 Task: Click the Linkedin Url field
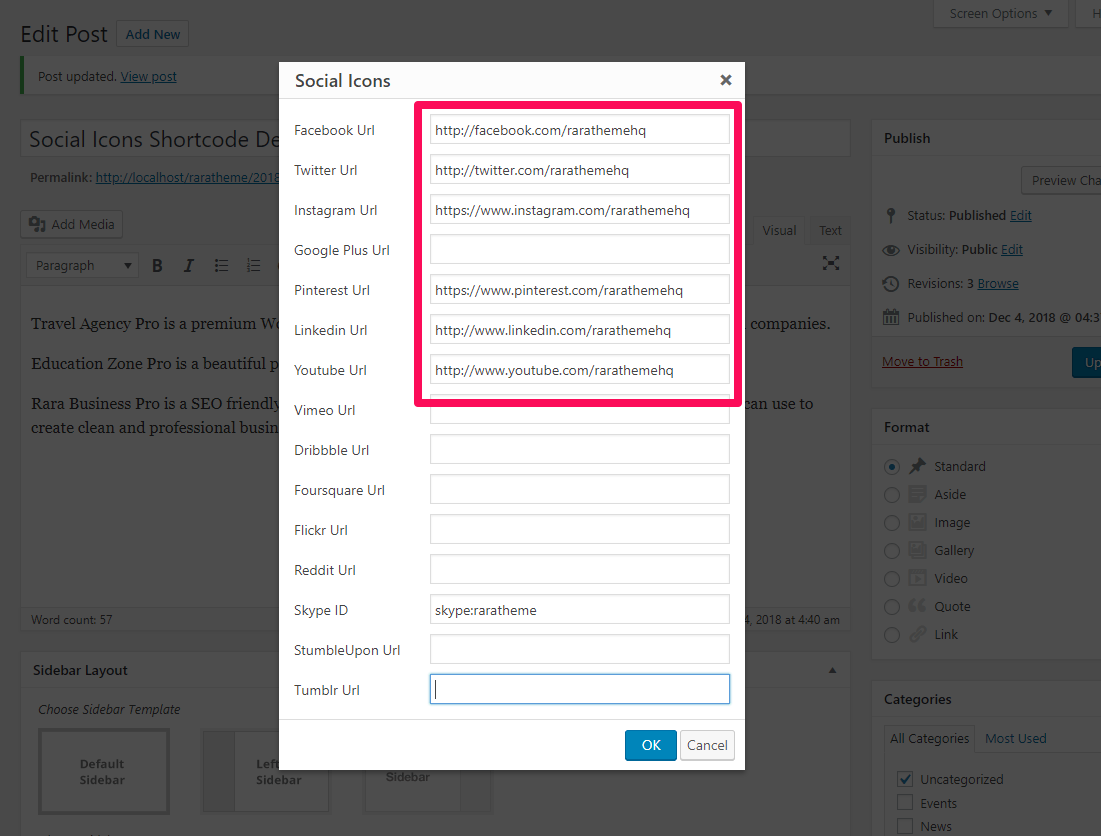pos(579,330)
